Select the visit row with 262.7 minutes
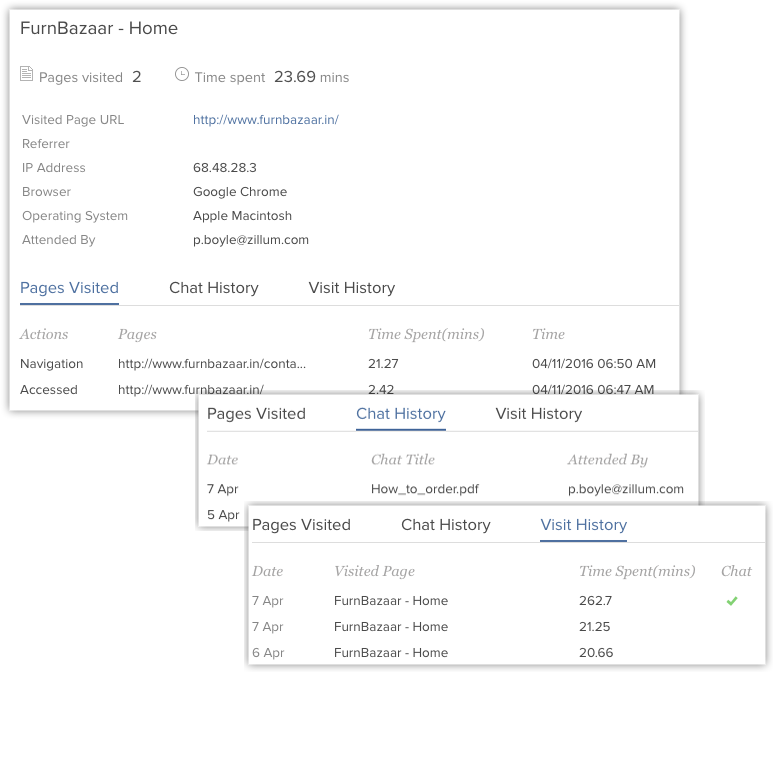 pos(506,601)
